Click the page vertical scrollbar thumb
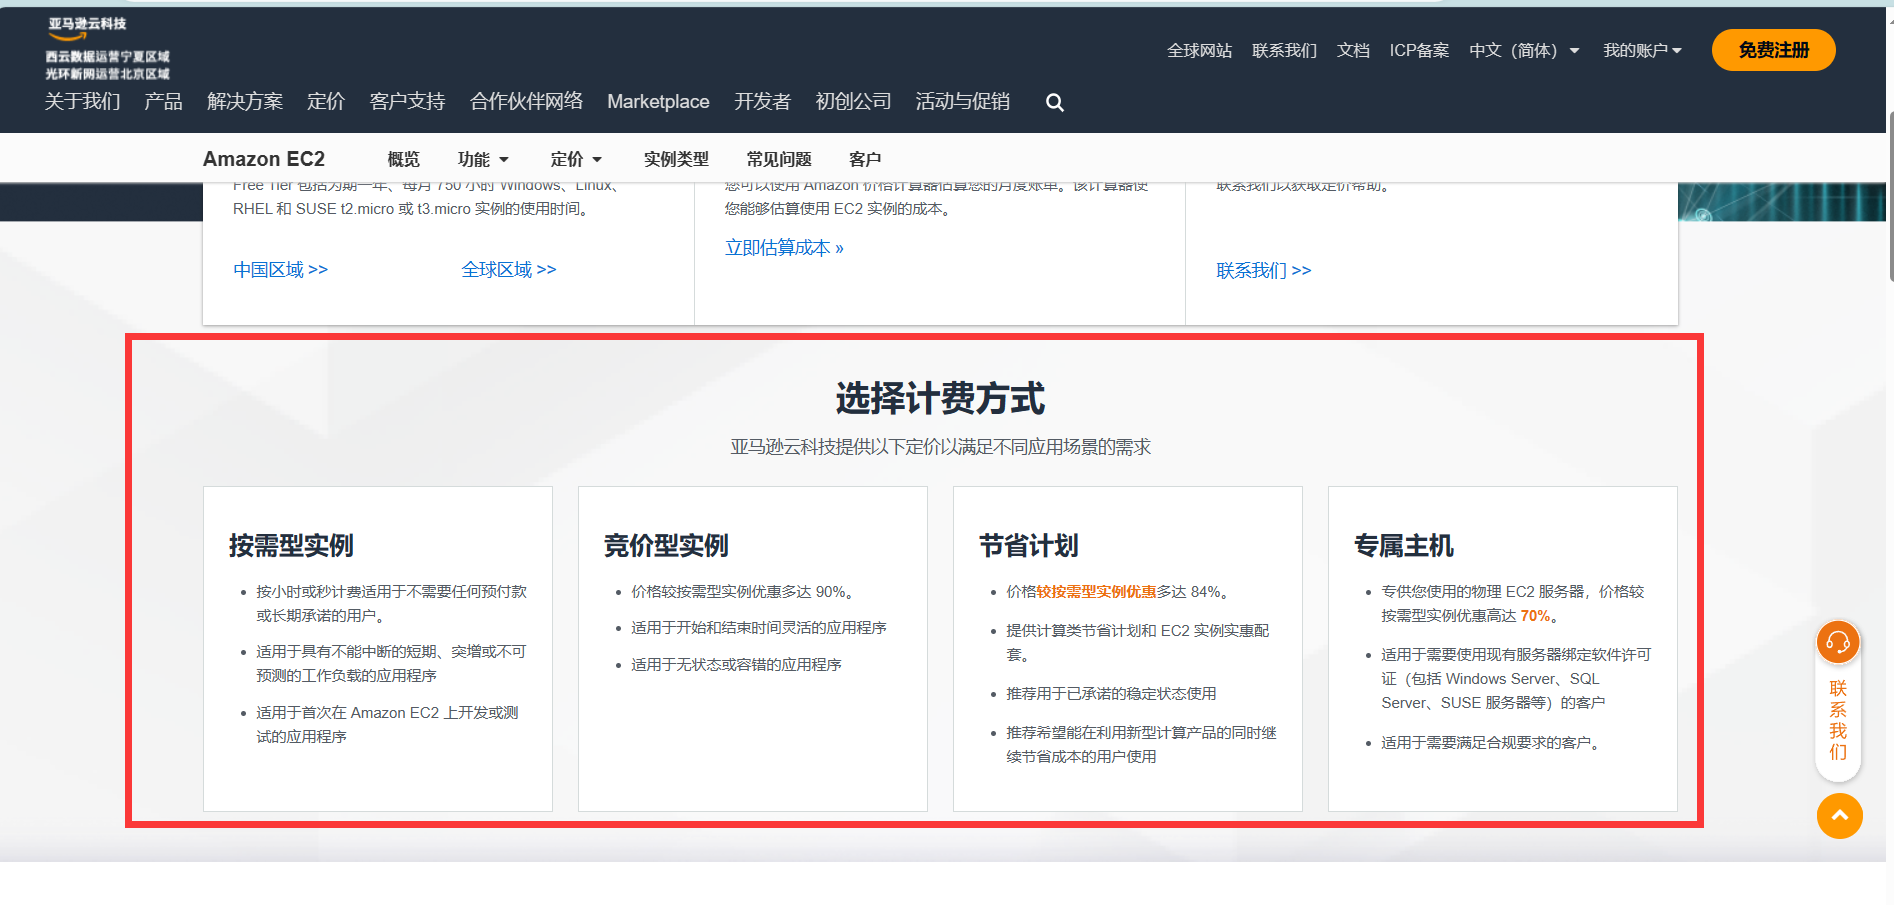 [1890, 195]
